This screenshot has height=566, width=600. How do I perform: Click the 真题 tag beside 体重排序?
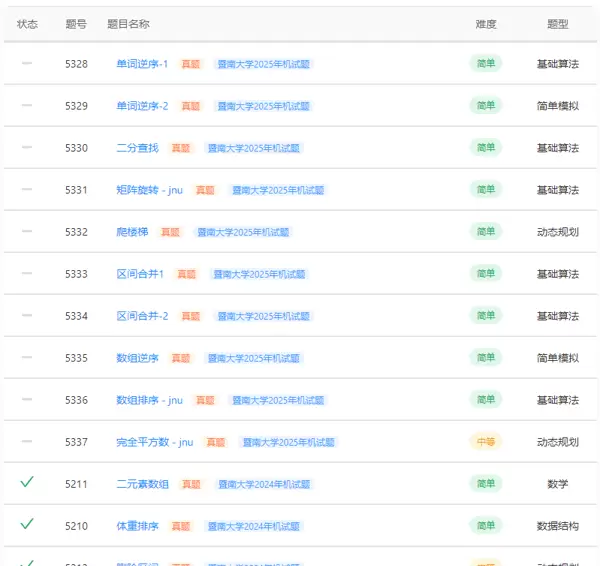coord(180,526)
